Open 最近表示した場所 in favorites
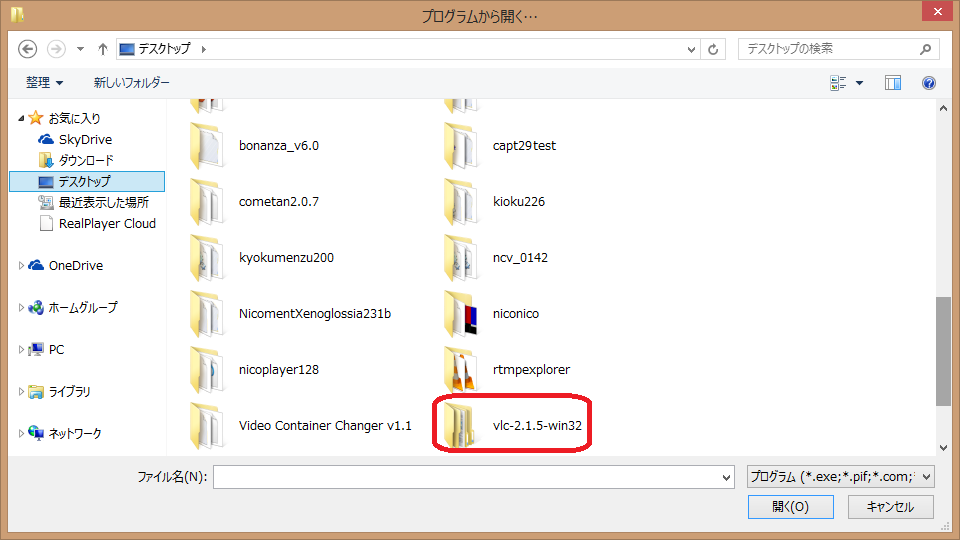Image resolution: width=960 pixels, height=540 pixels. coord(103,202)
